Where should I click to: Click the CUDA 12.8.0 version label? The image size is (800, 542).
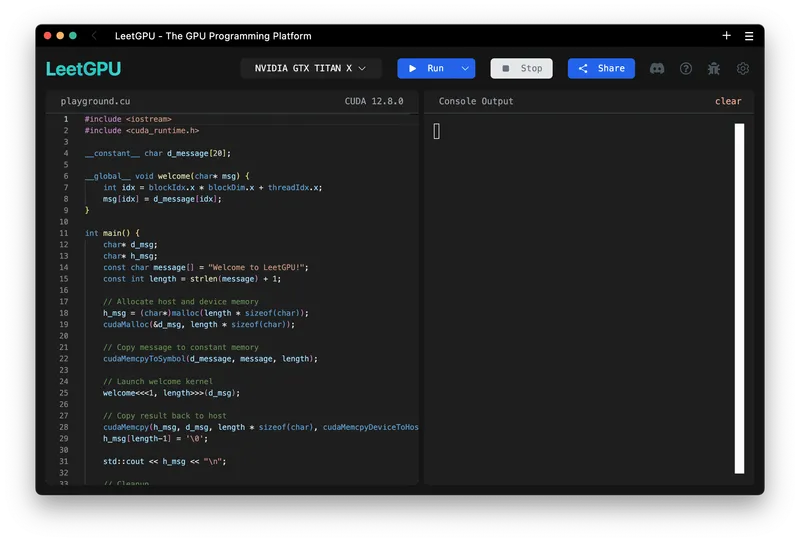pos(374,101)
